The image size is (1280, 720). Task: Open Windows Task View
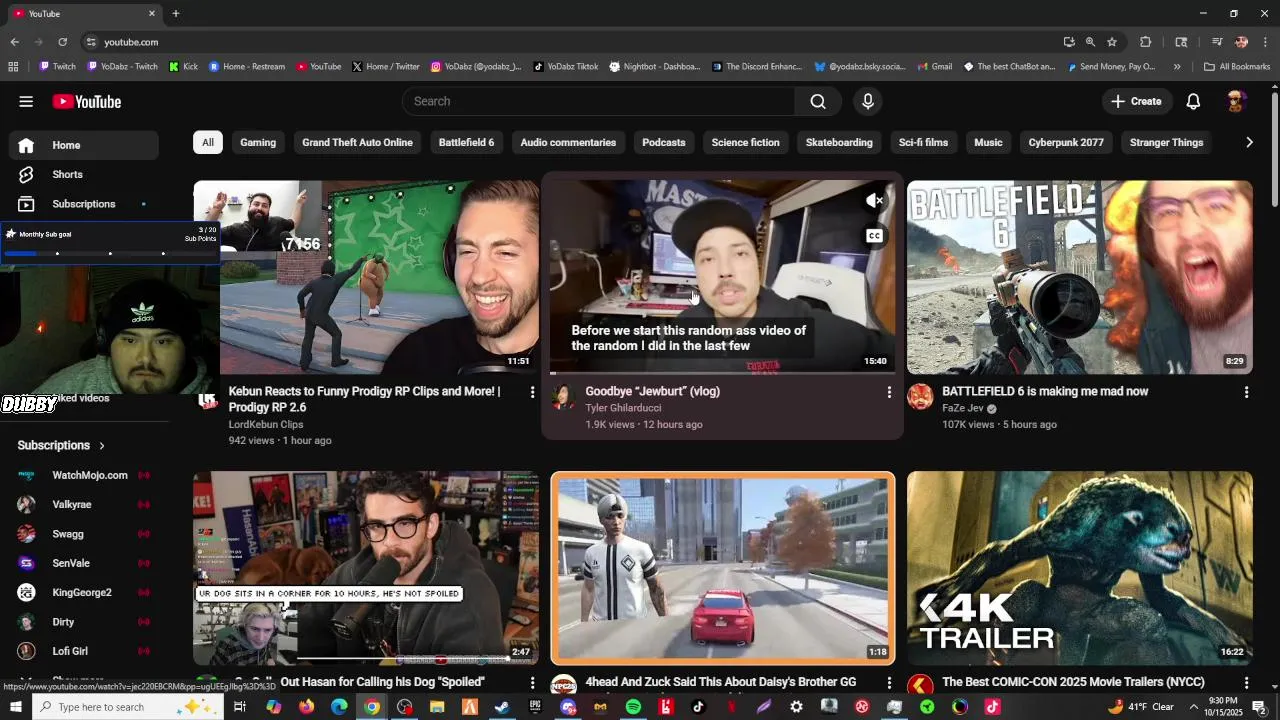pyautogui.click(x=240, y=707)
